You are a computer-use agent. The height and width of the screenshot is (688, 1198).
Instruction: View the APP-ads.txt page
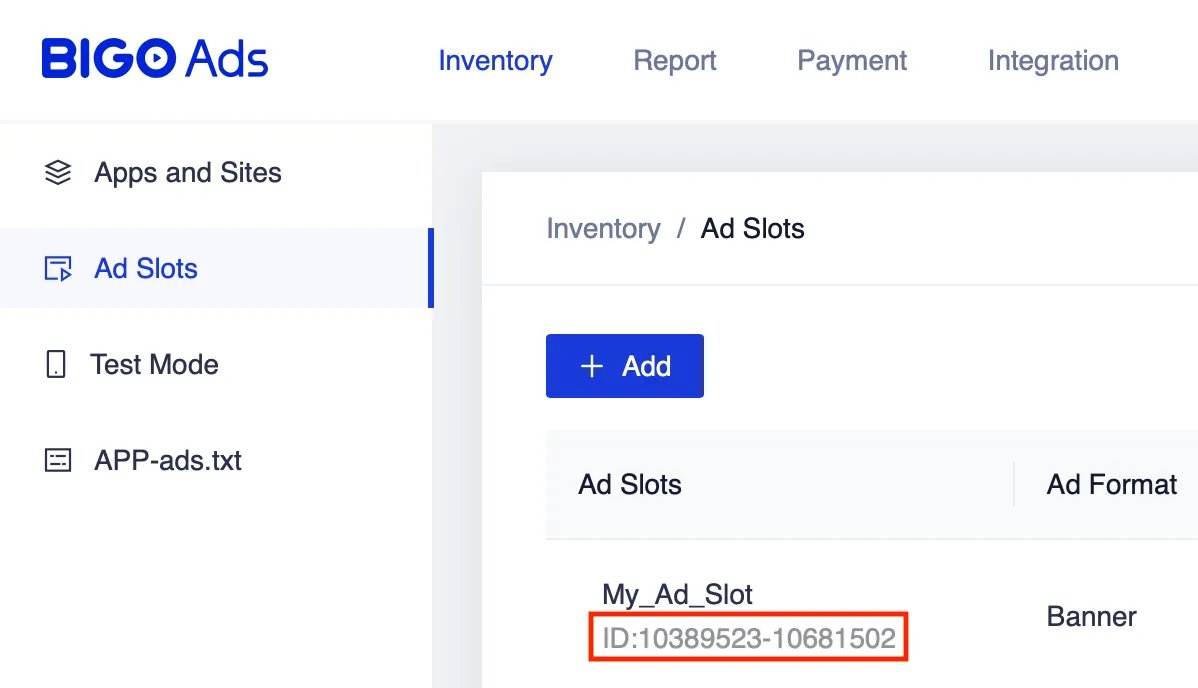(166, 460)
